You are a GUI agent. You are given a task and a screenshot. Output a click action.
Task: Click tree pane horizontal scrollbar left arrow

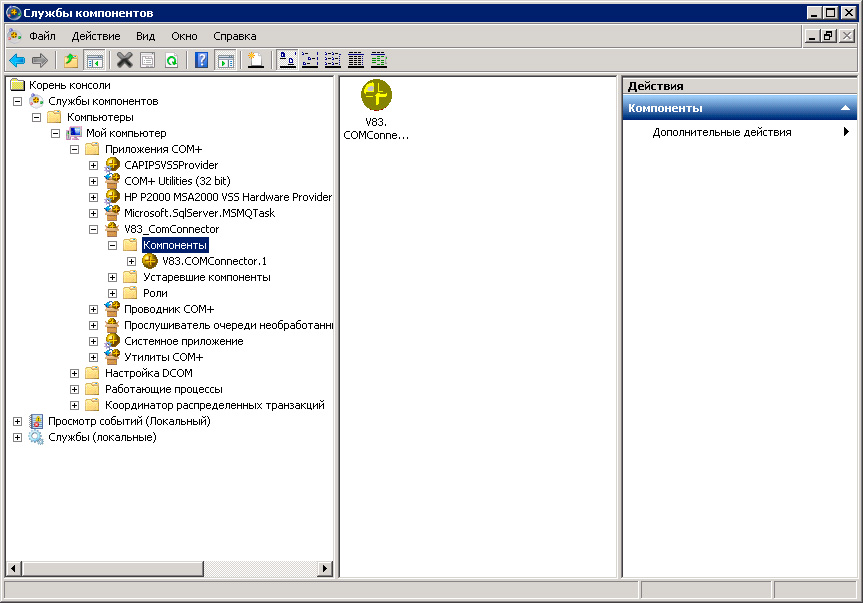pos(14,568)
